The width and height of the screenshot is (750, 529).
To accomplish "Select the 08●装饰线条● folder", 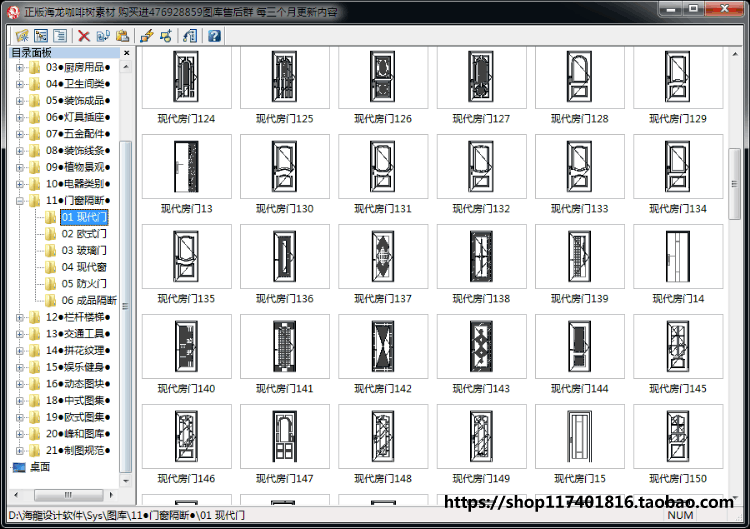I will (78, 151).
